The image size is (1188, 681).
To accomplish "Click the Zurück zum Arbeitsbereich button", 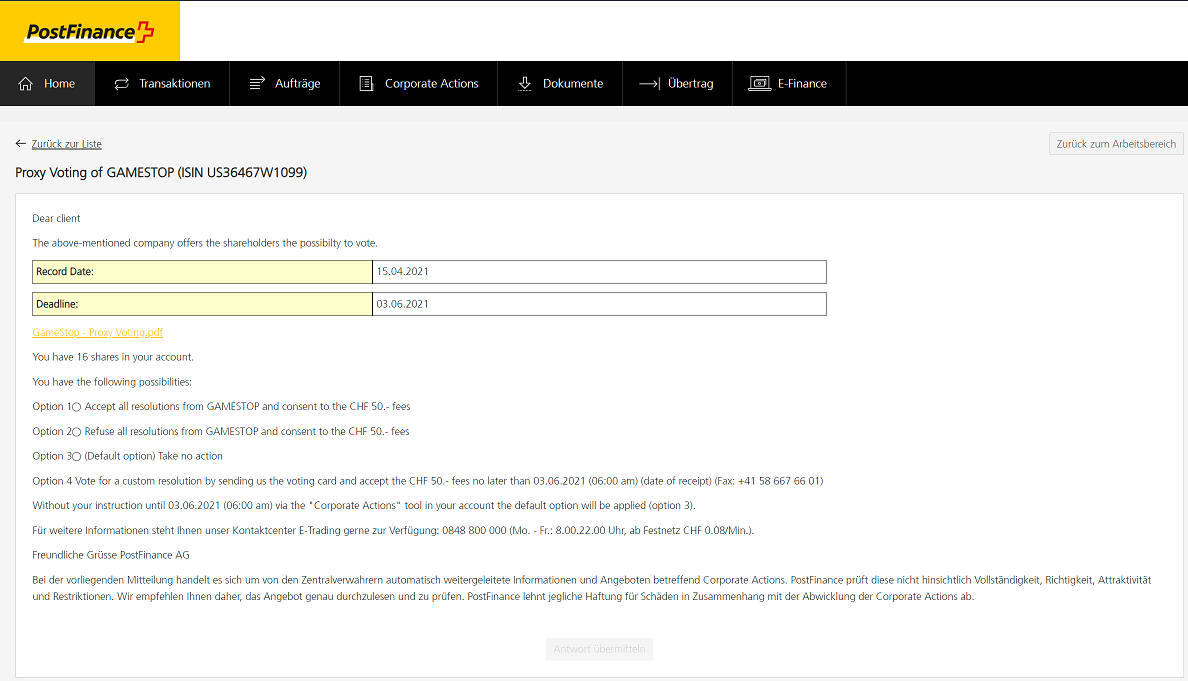I will [1116, 144].
